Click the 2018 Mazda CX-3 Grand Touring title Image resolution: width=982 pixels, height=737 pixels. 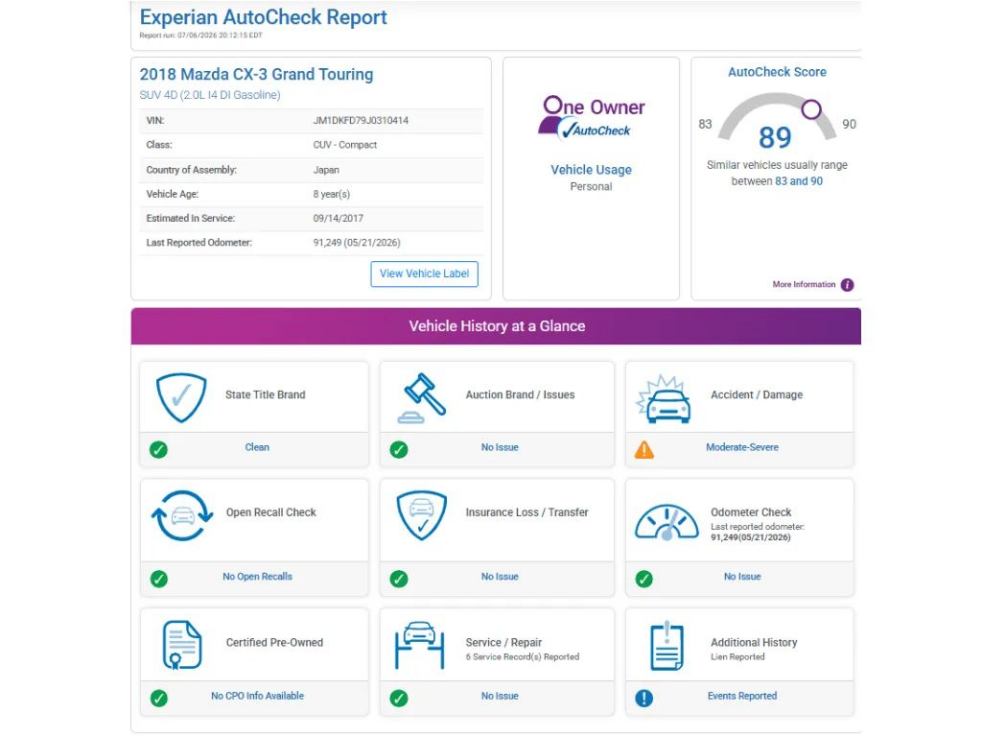point(256,75)
